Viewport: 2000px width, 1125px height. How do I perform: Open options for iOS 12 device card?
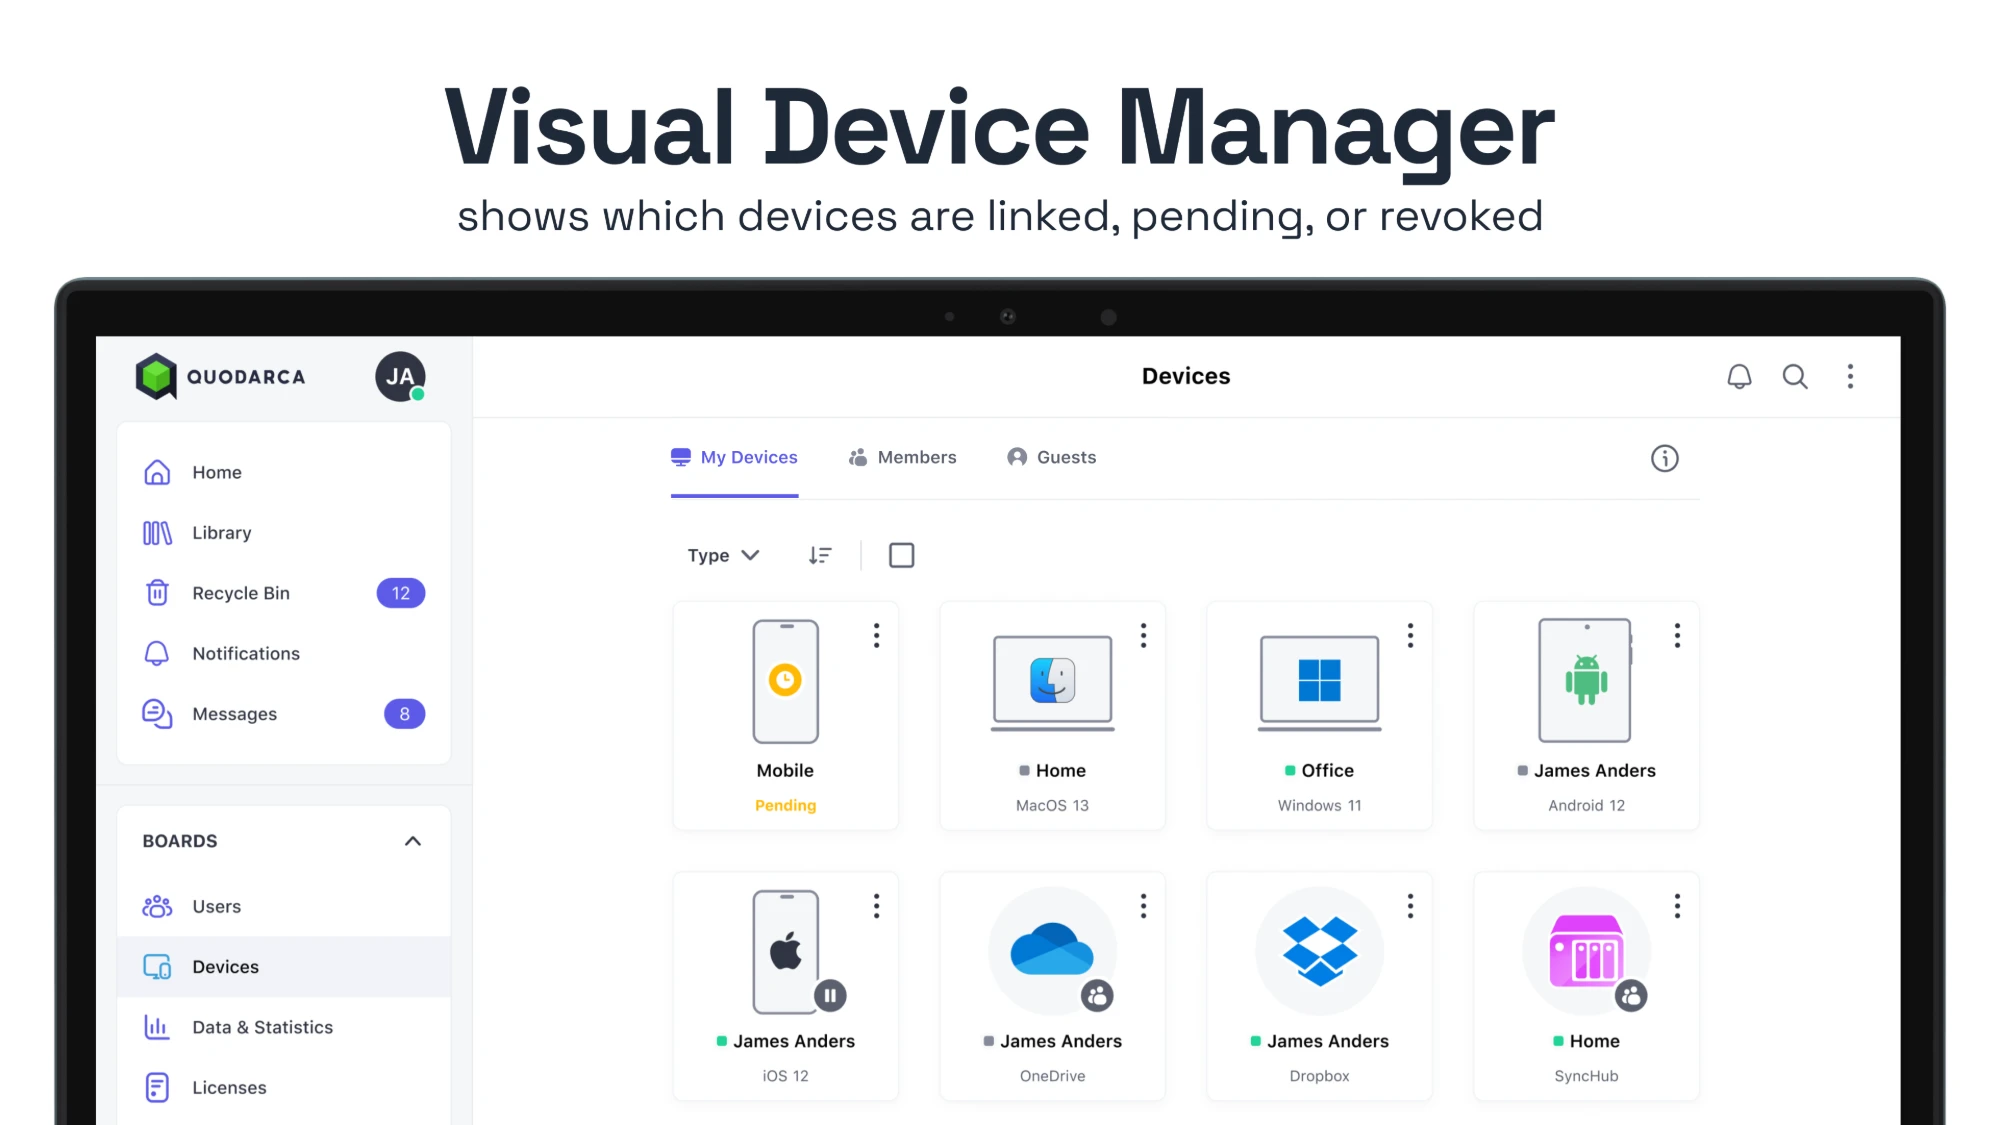(x=876, y=906)
